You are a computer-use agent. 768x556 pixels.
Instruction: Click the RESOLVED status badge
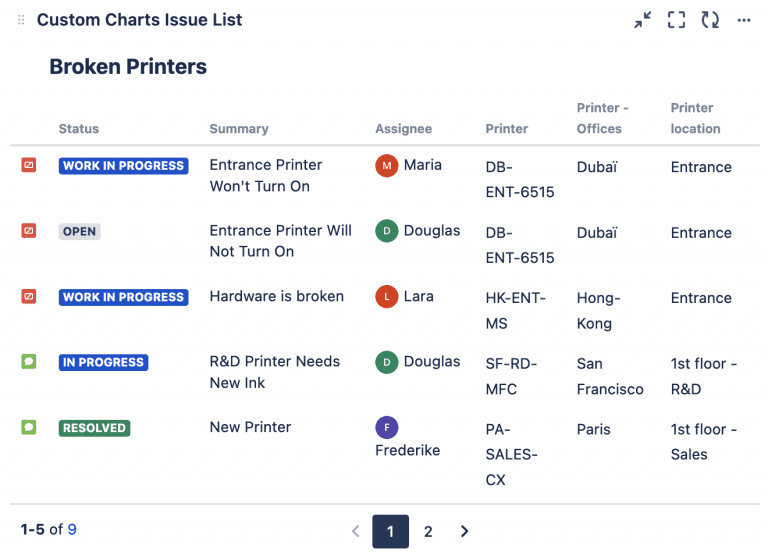point(95,428)
